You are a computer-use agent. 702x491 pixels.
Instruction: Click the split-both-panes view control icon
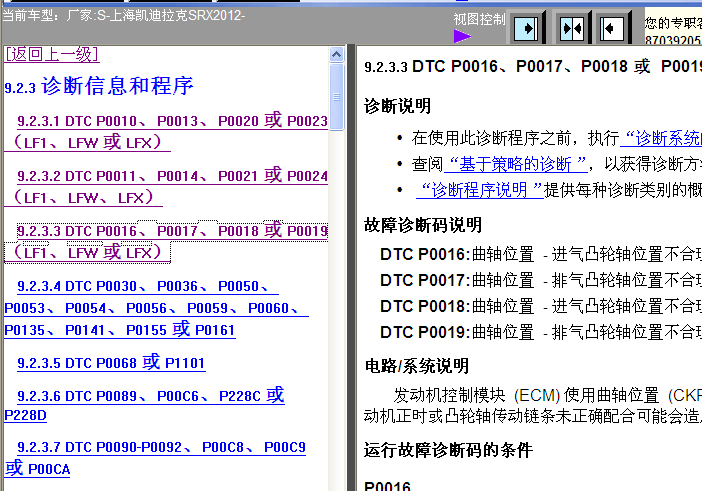point(572,28)
